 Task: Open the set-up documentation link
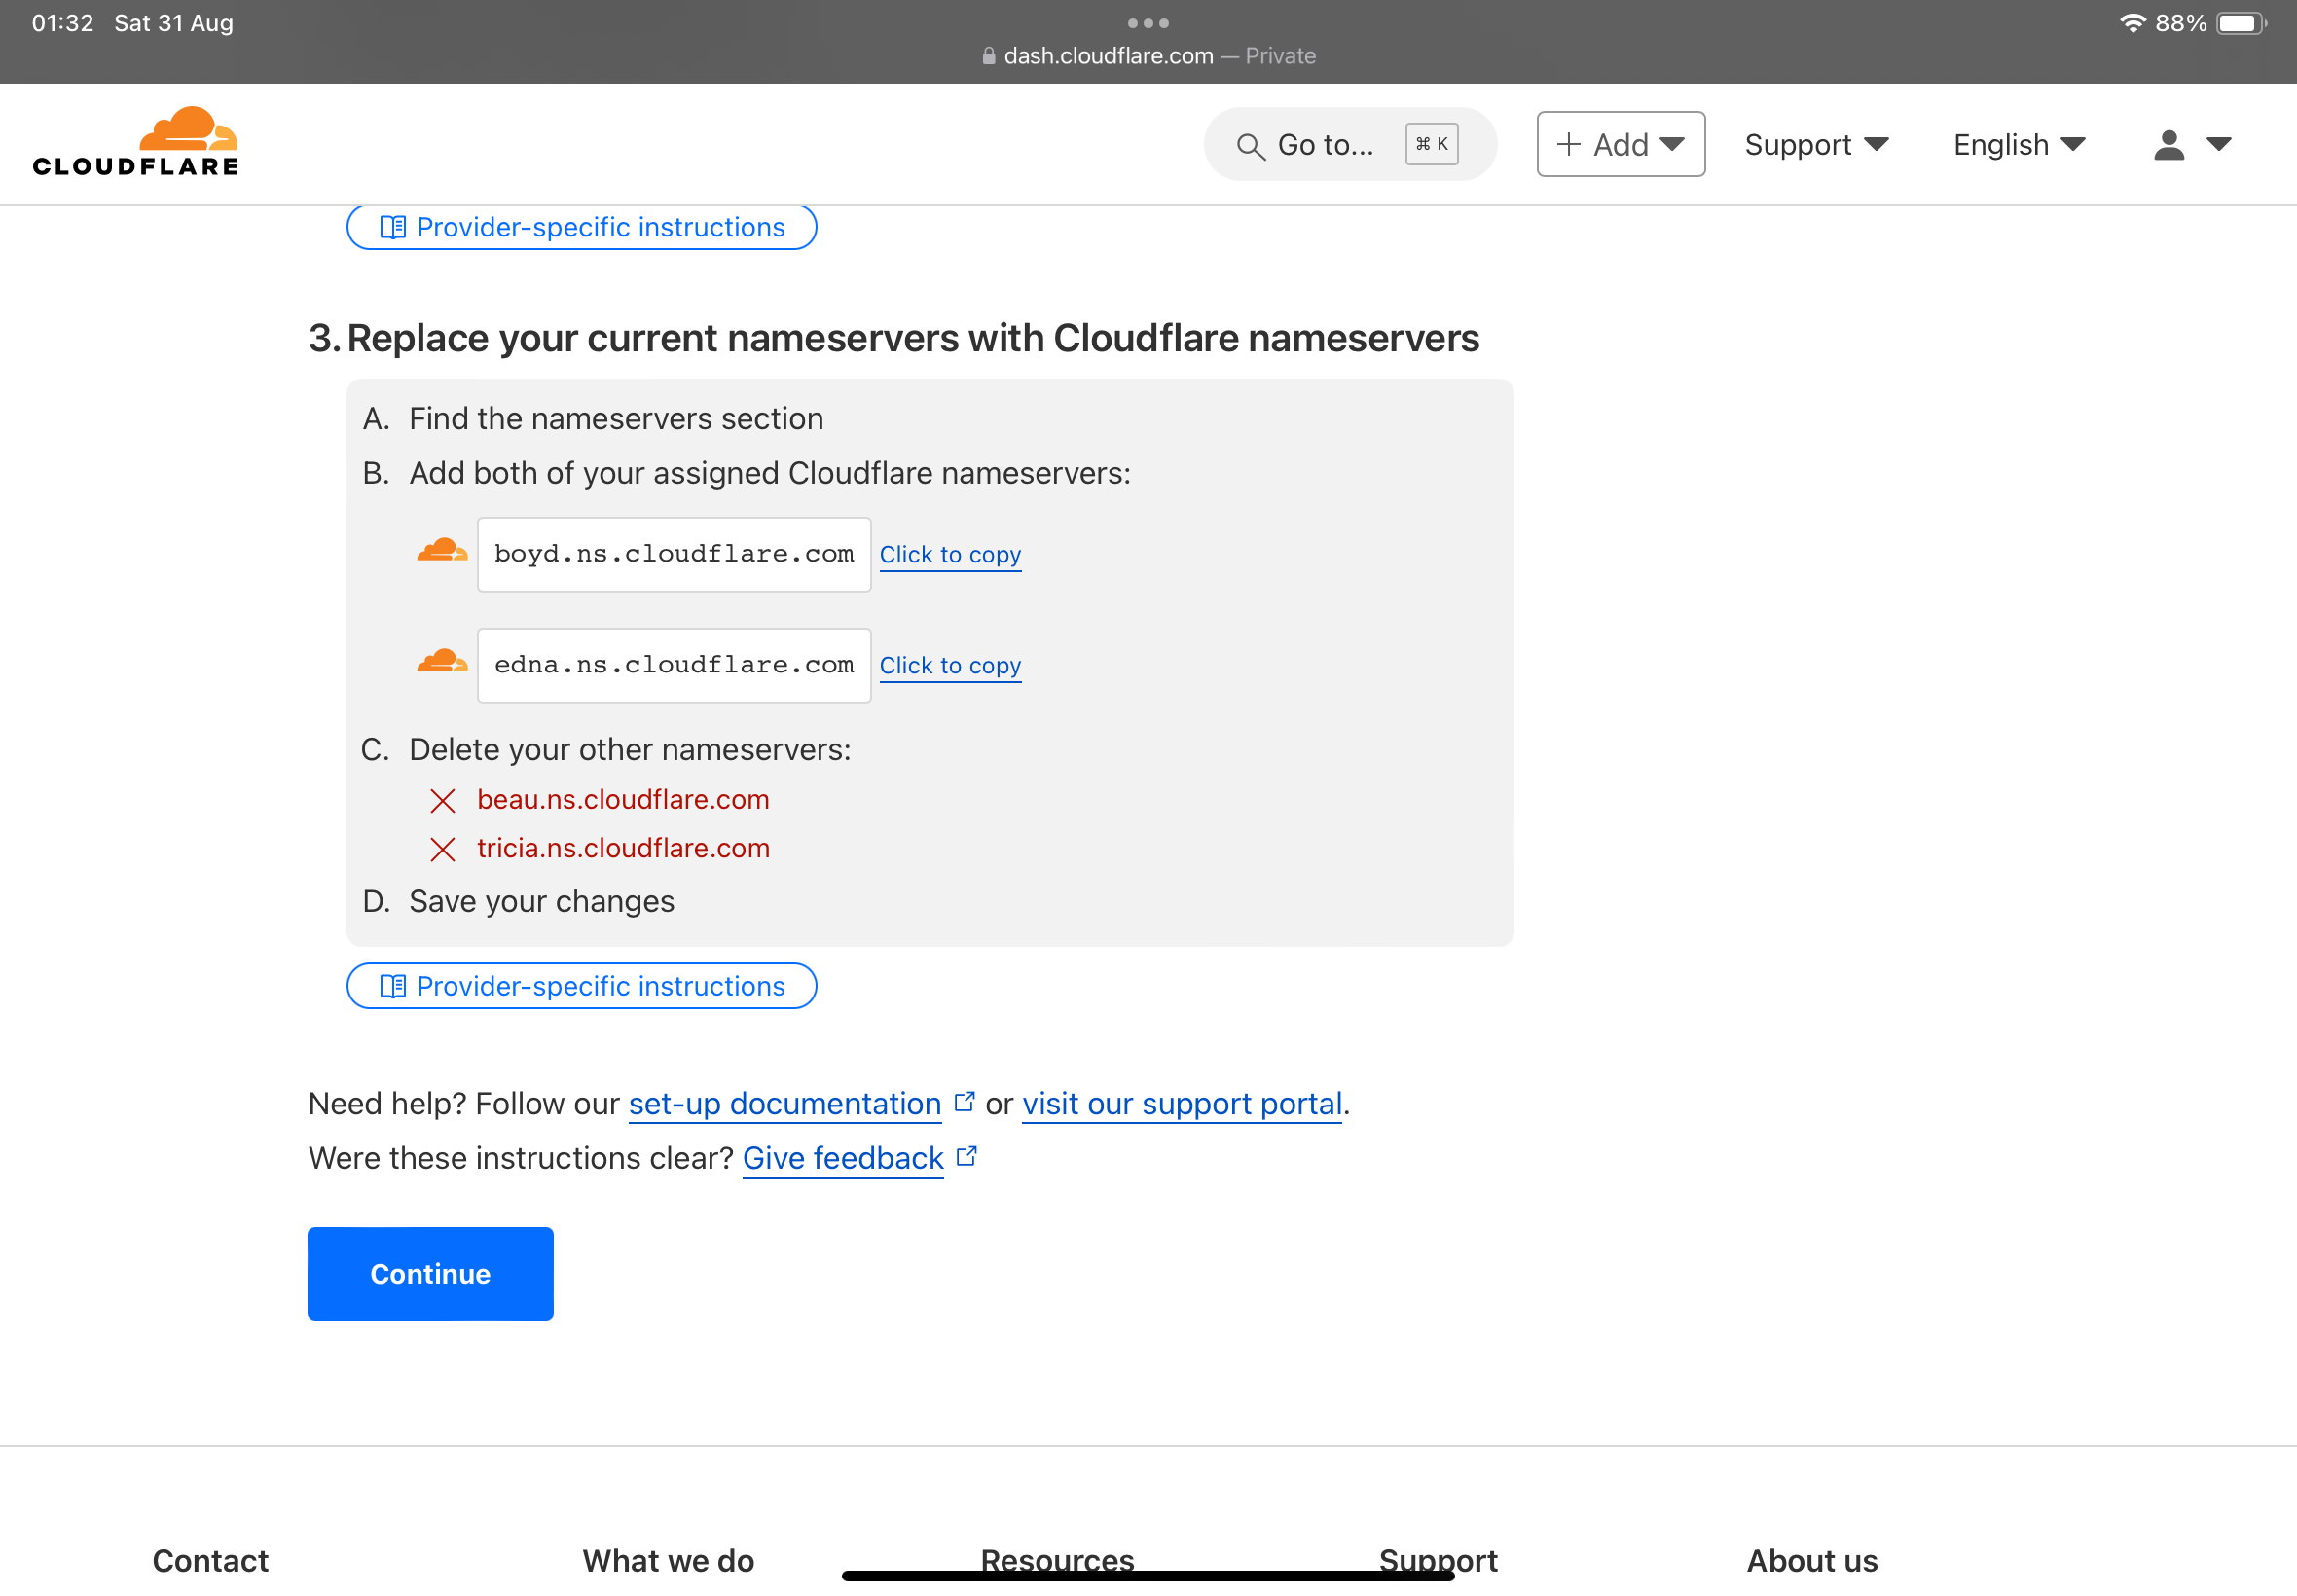[785, 1104]
